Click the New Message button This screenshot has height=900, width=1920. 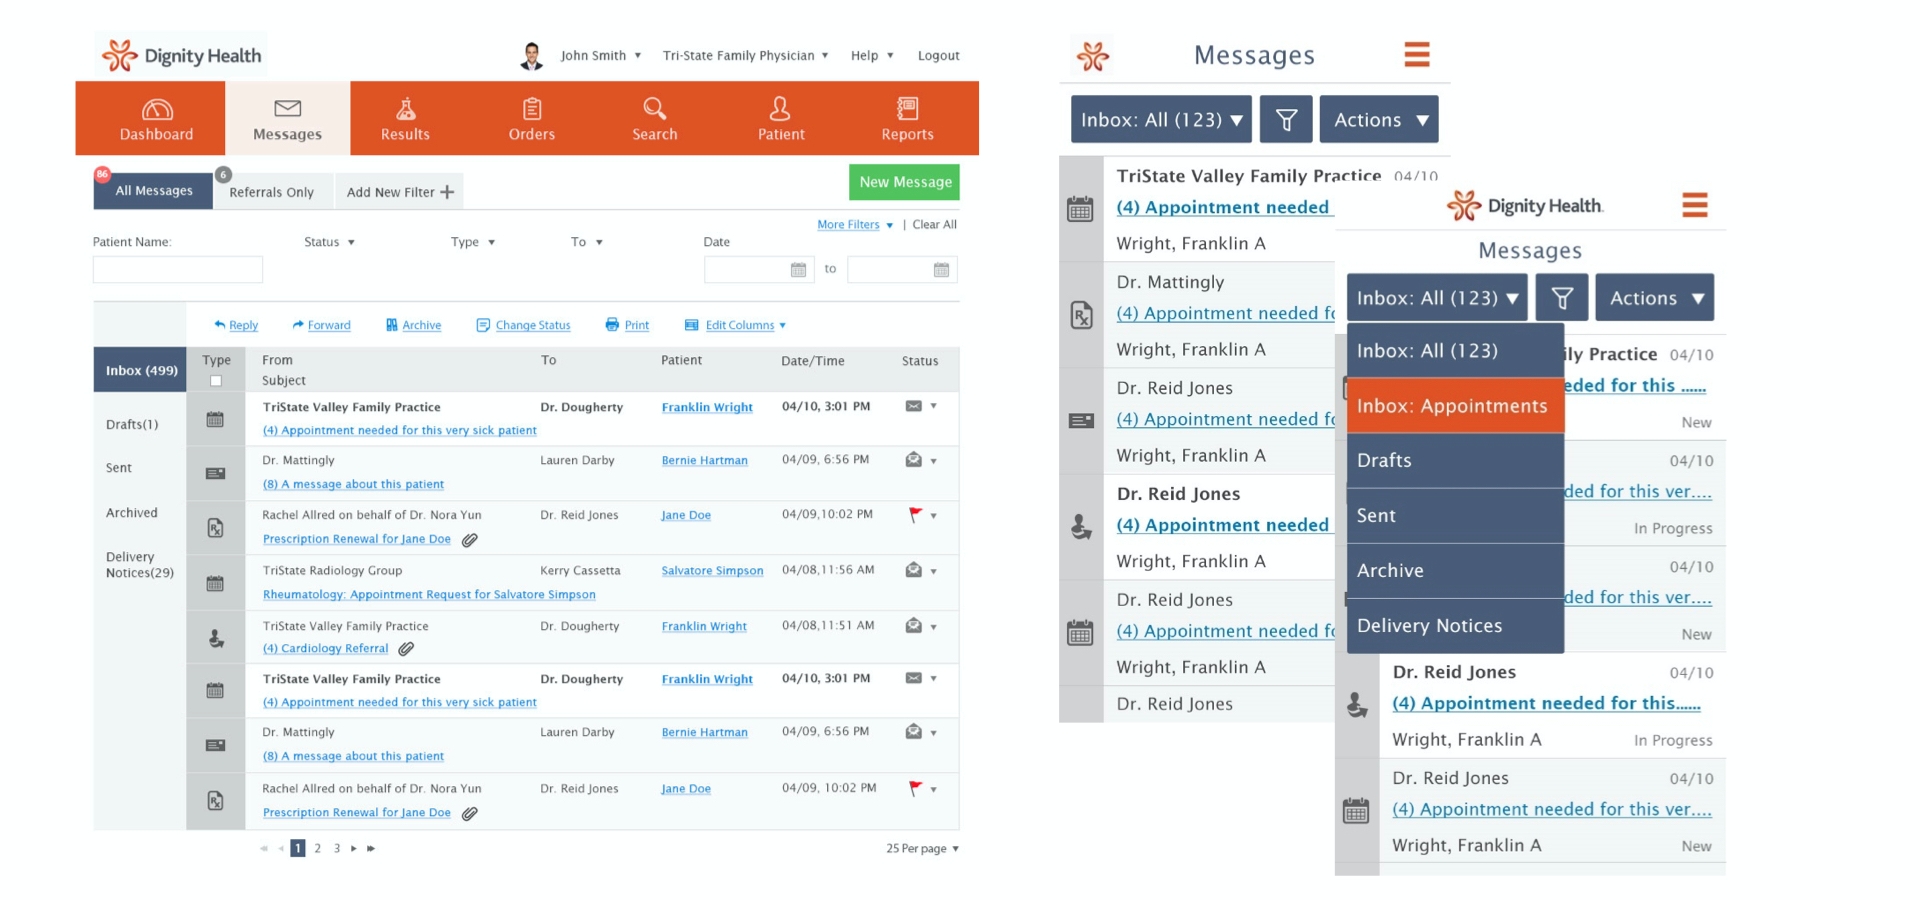(x=904, y=182)
